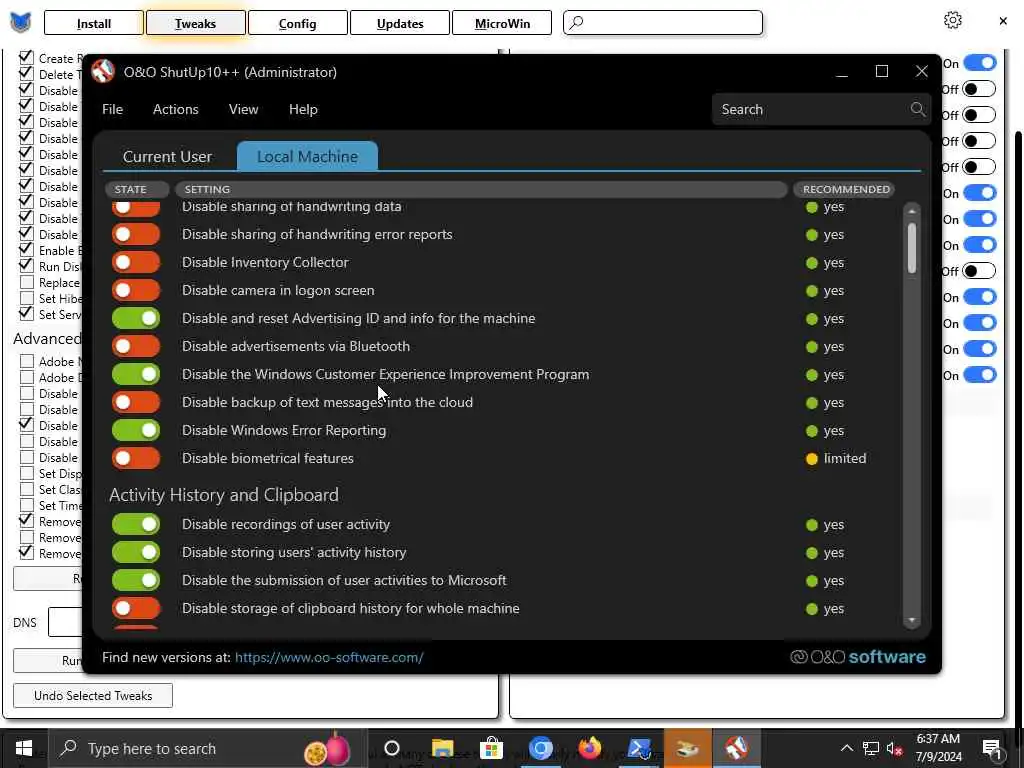This screenshot has width=1024, height=768.
Task: Toggle Disable recordings of user activity
Action: 136,524
